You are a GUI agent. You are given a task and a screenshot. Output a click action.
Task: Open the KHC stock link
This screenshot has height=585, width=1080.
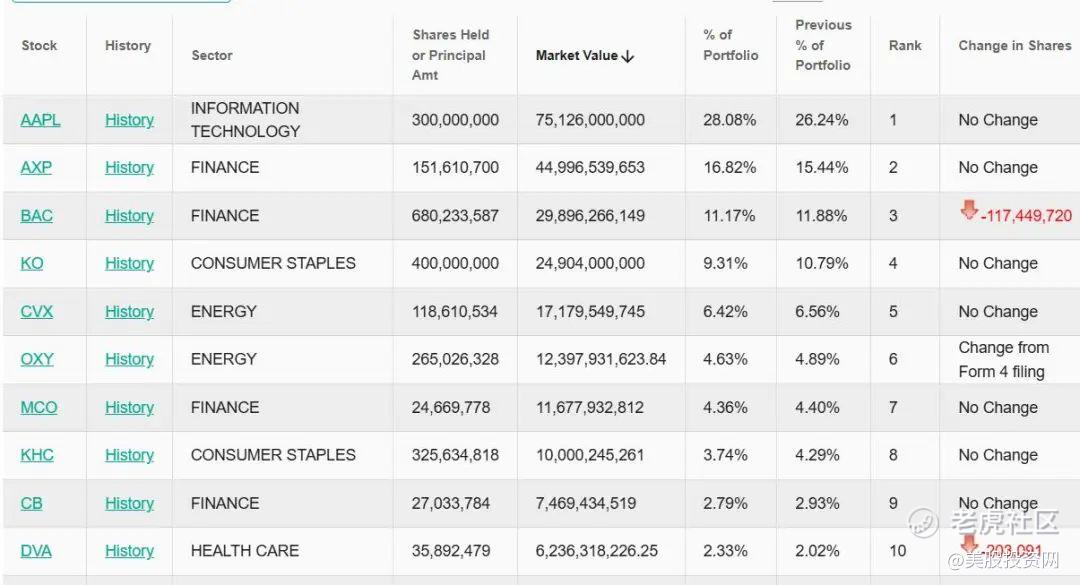(x=37, y=455)
